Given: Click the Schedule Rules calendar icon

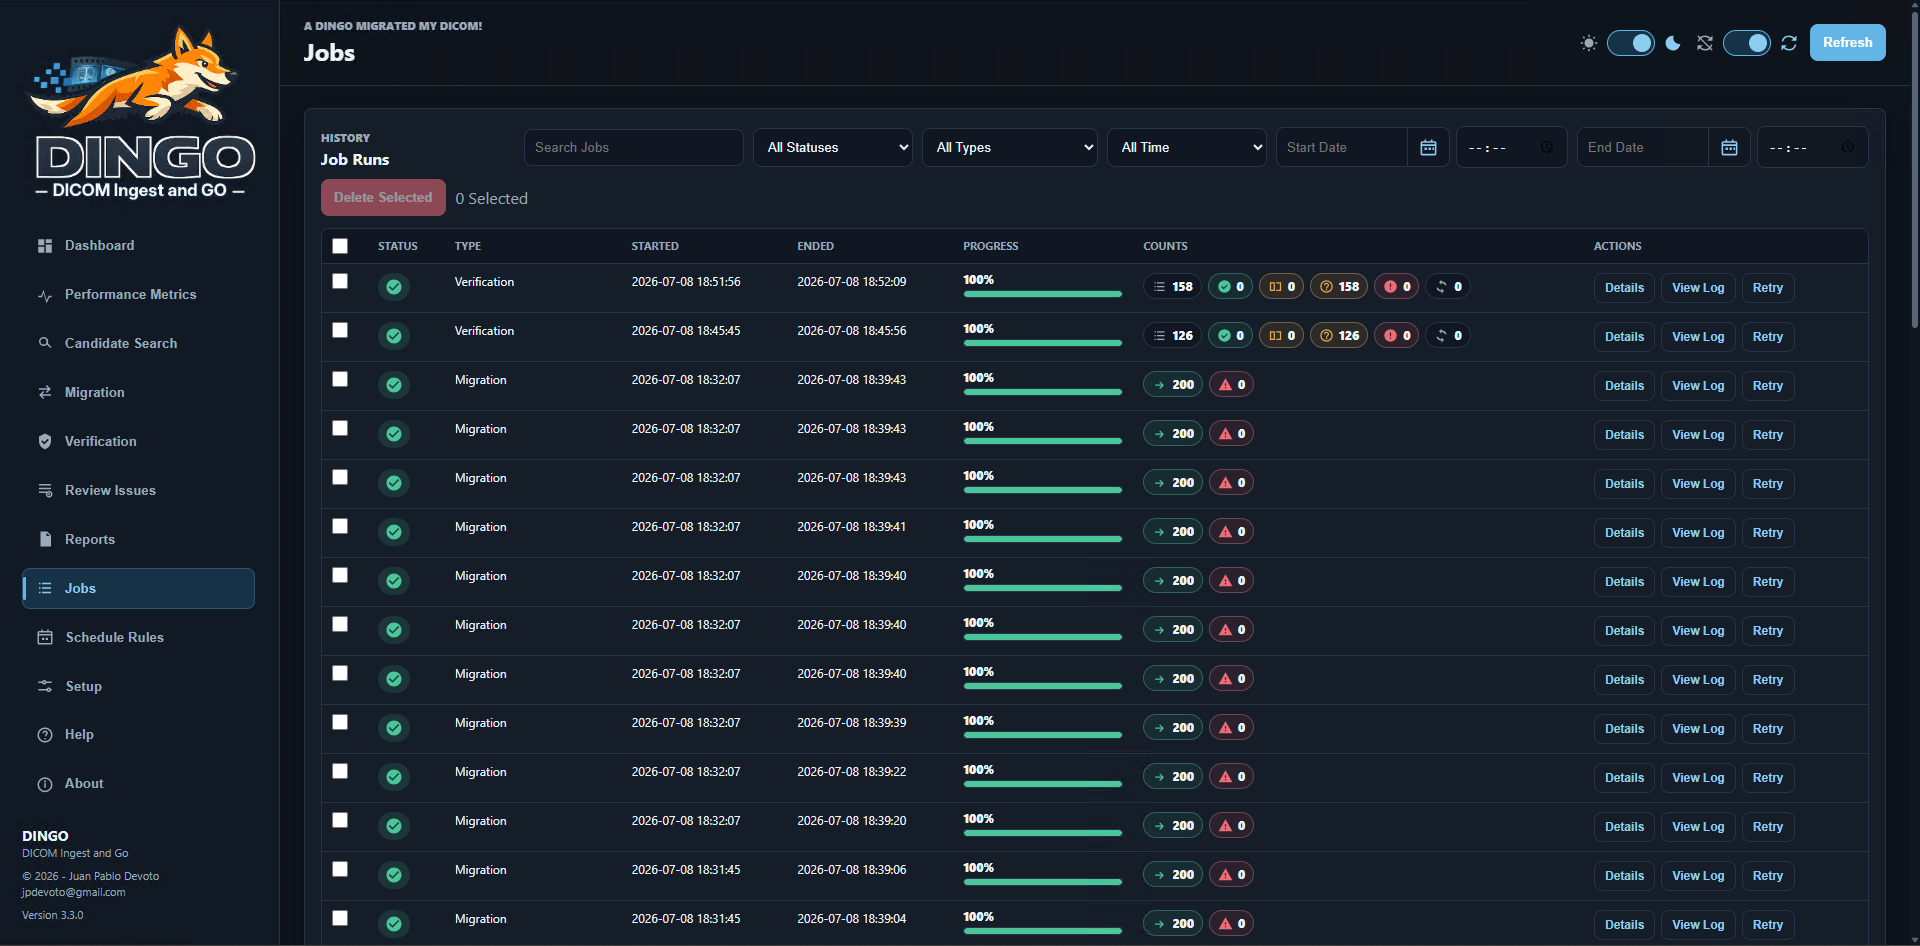Looking at the screenshot, I should (x=45, y=637).
